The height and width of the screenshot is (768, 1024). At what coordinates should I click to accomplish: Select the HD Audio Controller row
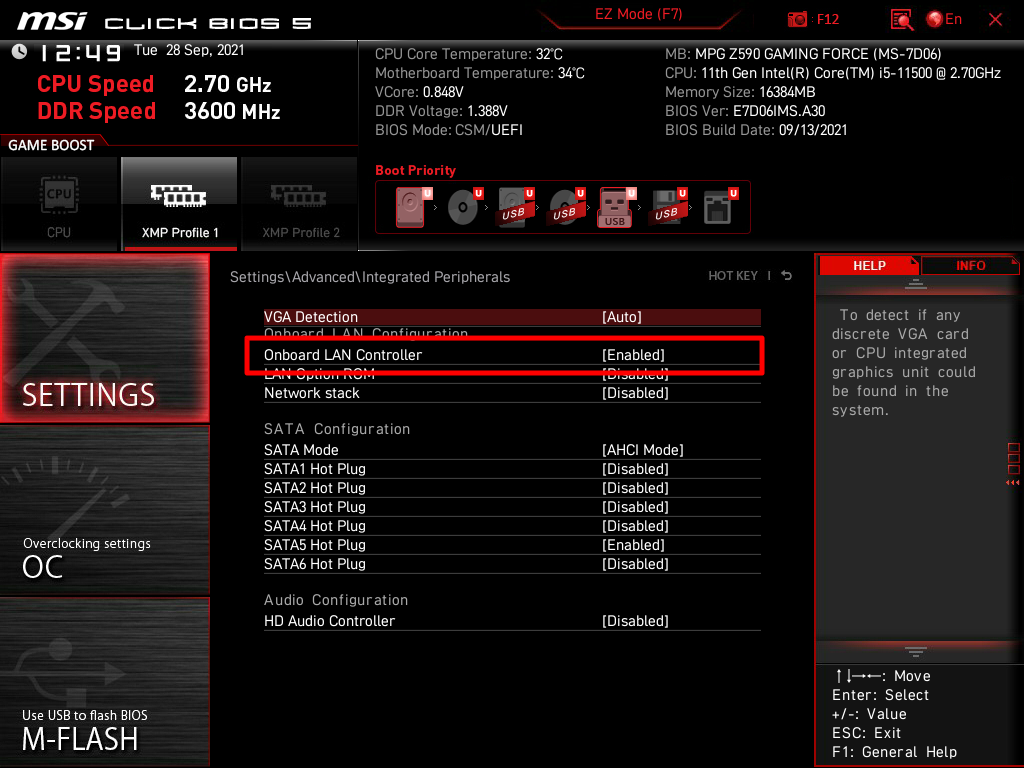pyautogui.click(x=330, y=621)
